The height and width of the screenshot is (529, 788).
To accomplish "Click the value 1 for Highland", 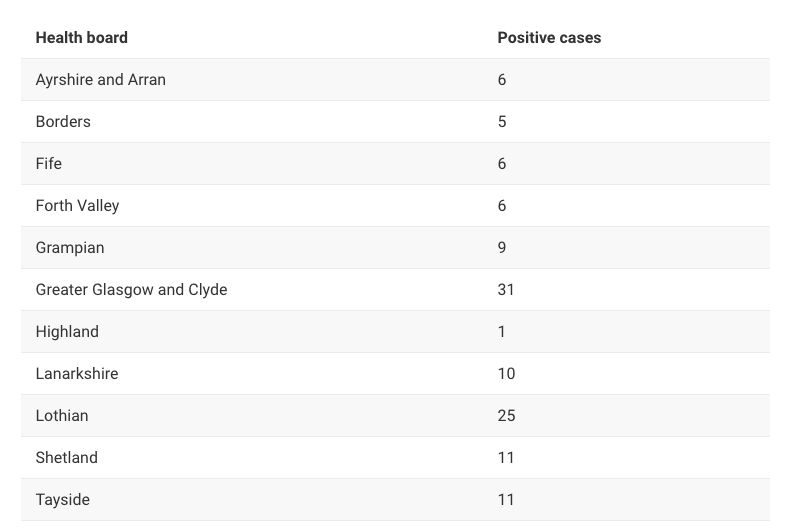I will (x=502, y=332).
